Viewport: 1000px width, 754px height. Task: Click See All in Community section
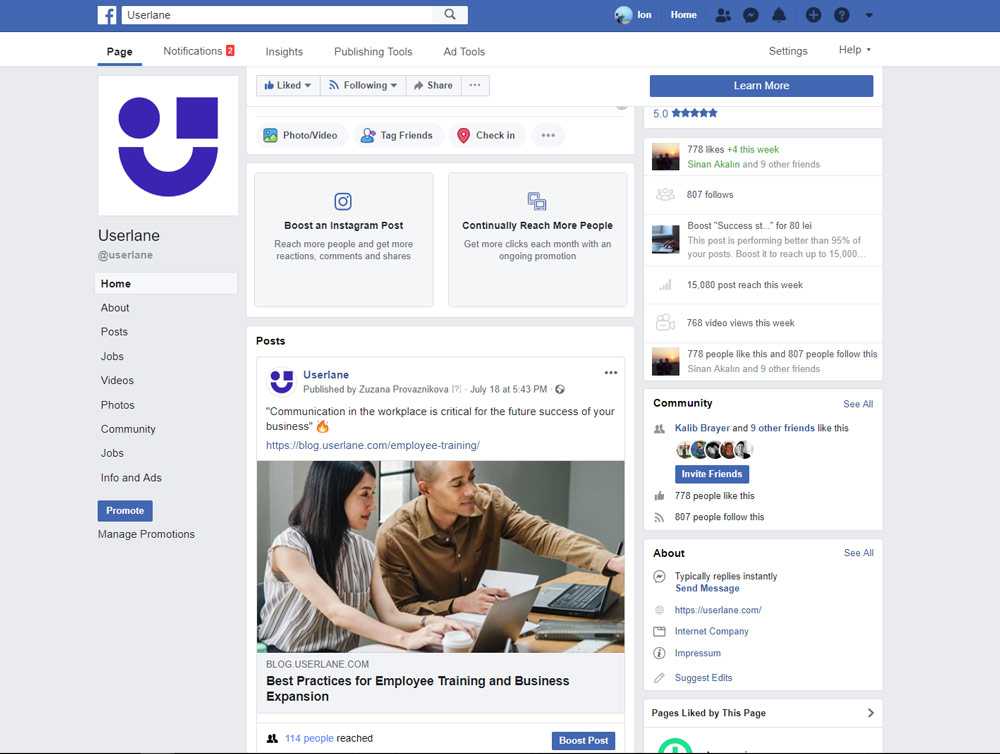[x=858, y=404]
